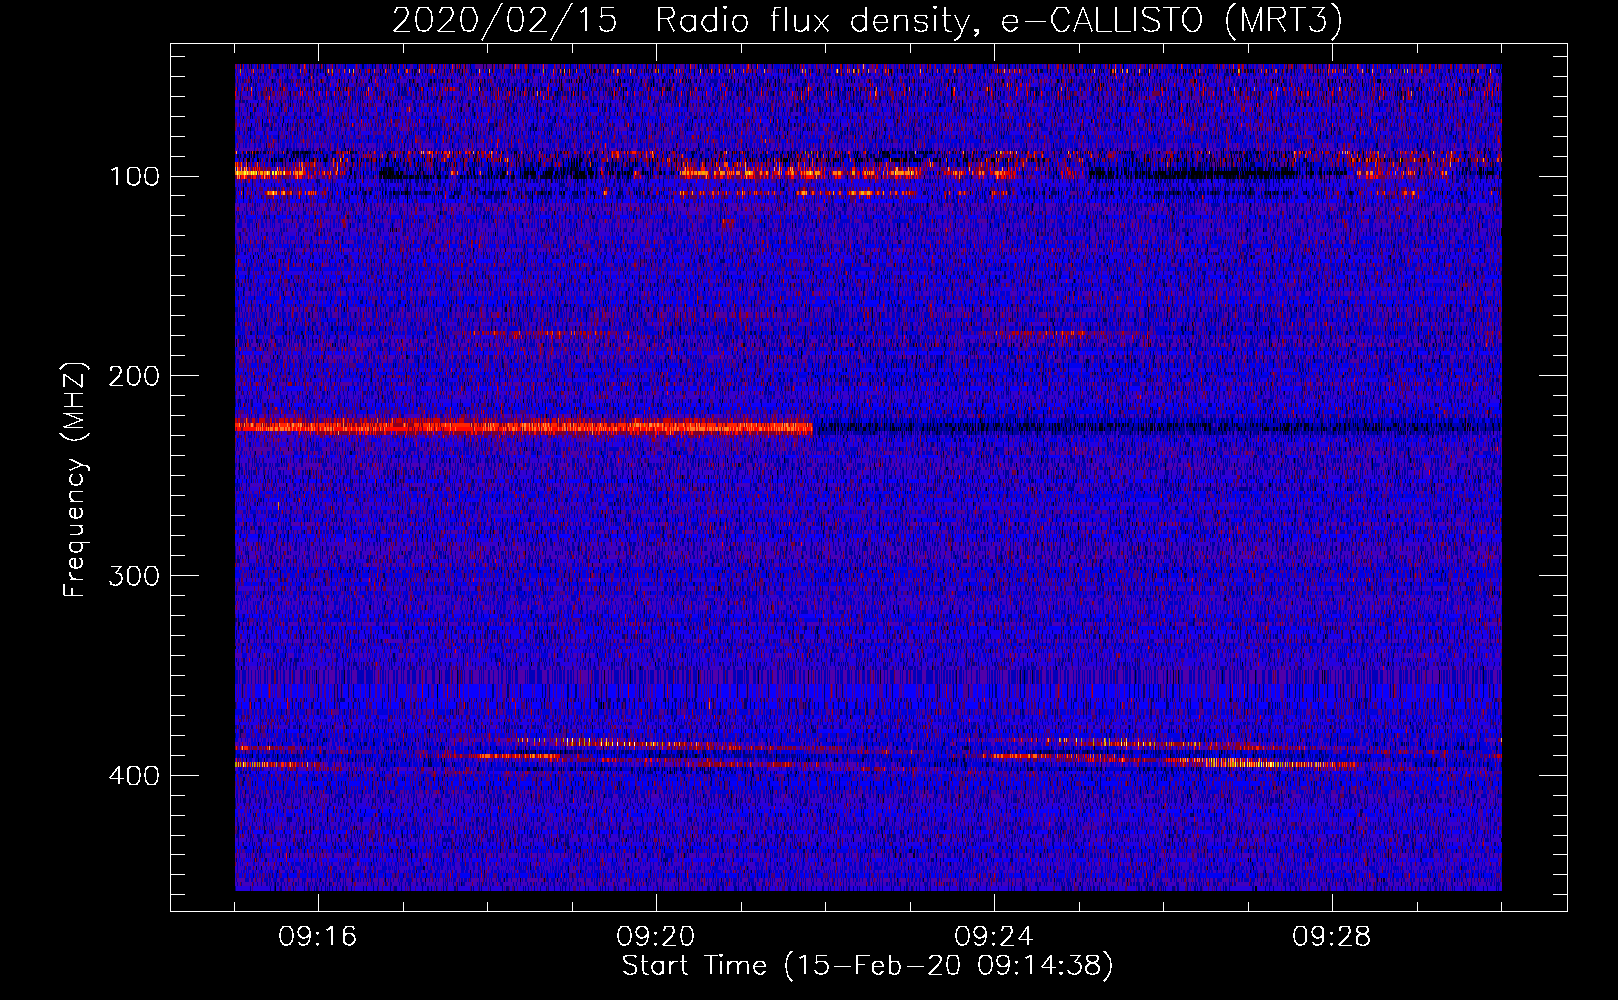Click the bright red emission band near 225 MHz
This screenshot has width=1618, height=1000.
[524, 427]
